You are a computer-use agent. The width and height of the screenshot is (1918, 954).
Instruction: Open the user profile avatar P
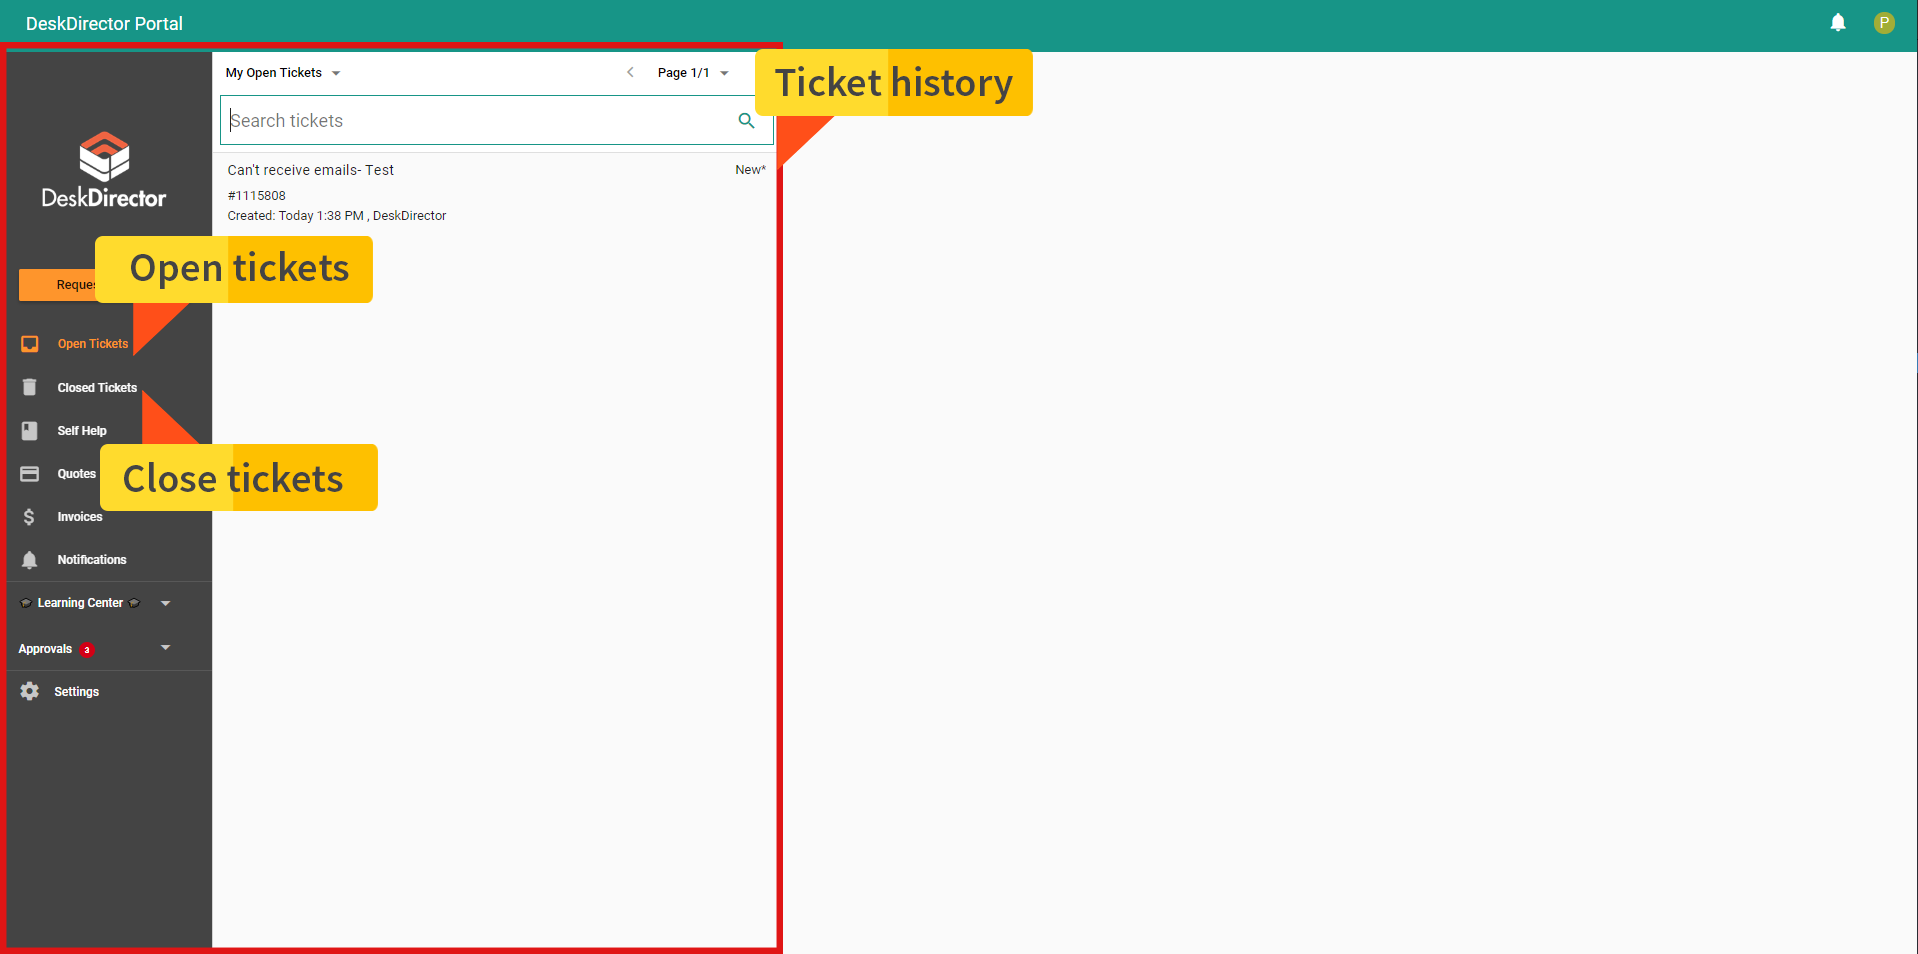pos(1884,23)
